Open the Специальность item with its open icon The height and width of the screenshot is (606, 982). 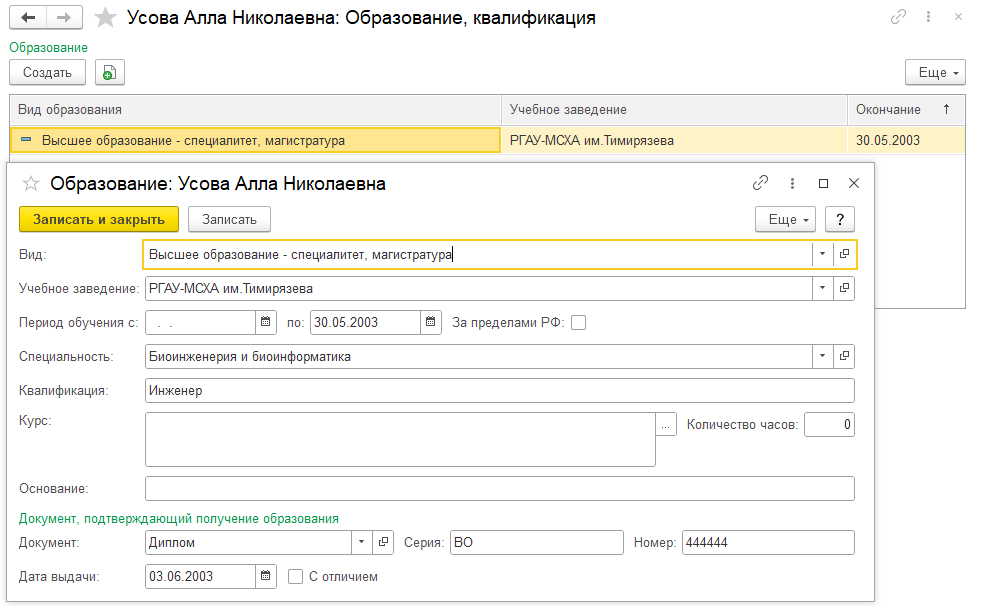(x=844, y=356)
